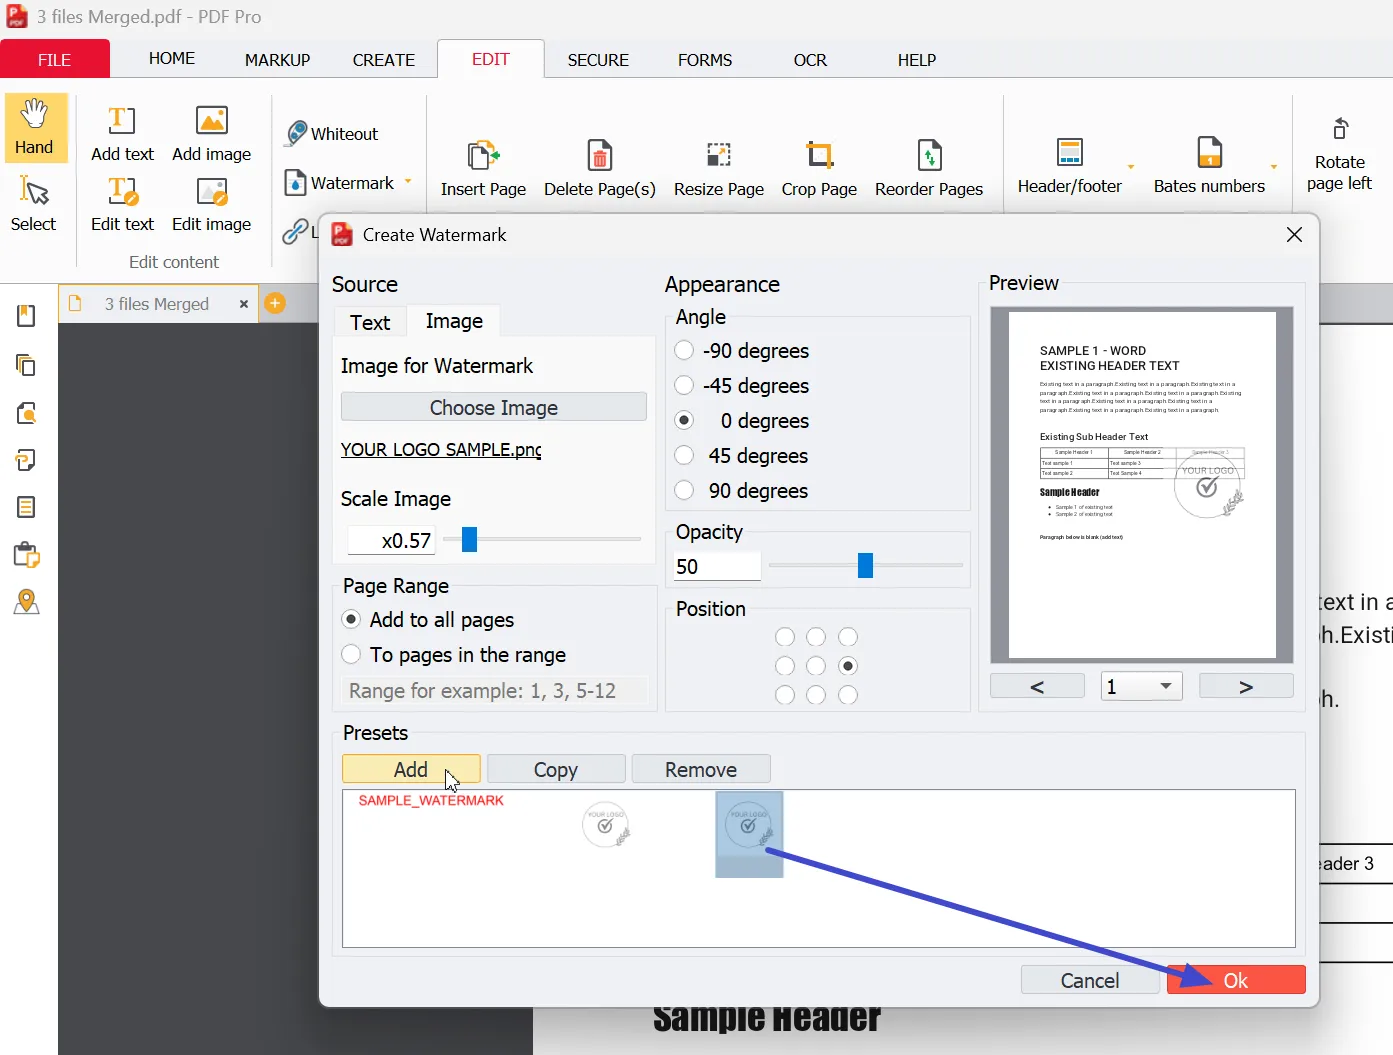1393x1055 pixels.
Task: Open the SECURE ribbon tab
Action: 598,60
